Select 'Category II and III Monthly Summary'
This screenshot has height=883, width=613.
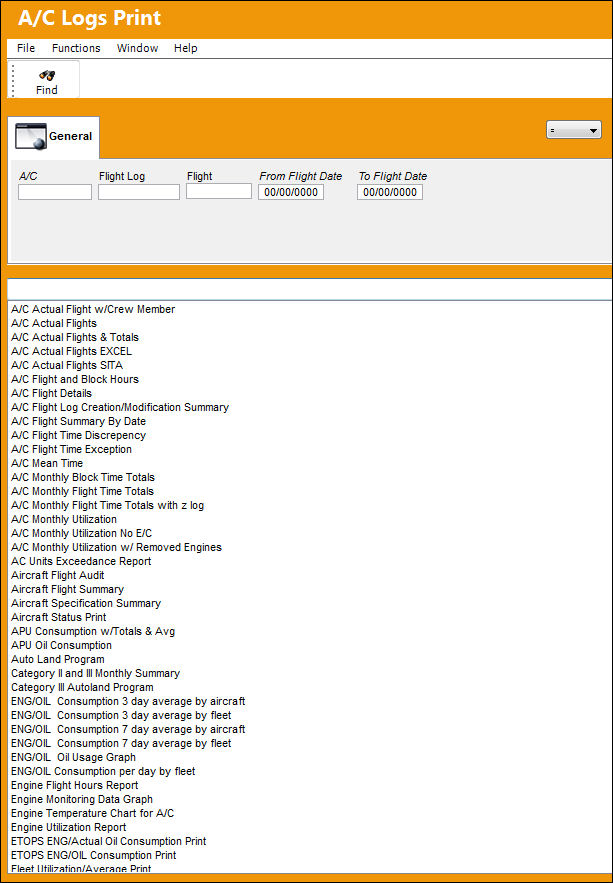pos(96,674)
